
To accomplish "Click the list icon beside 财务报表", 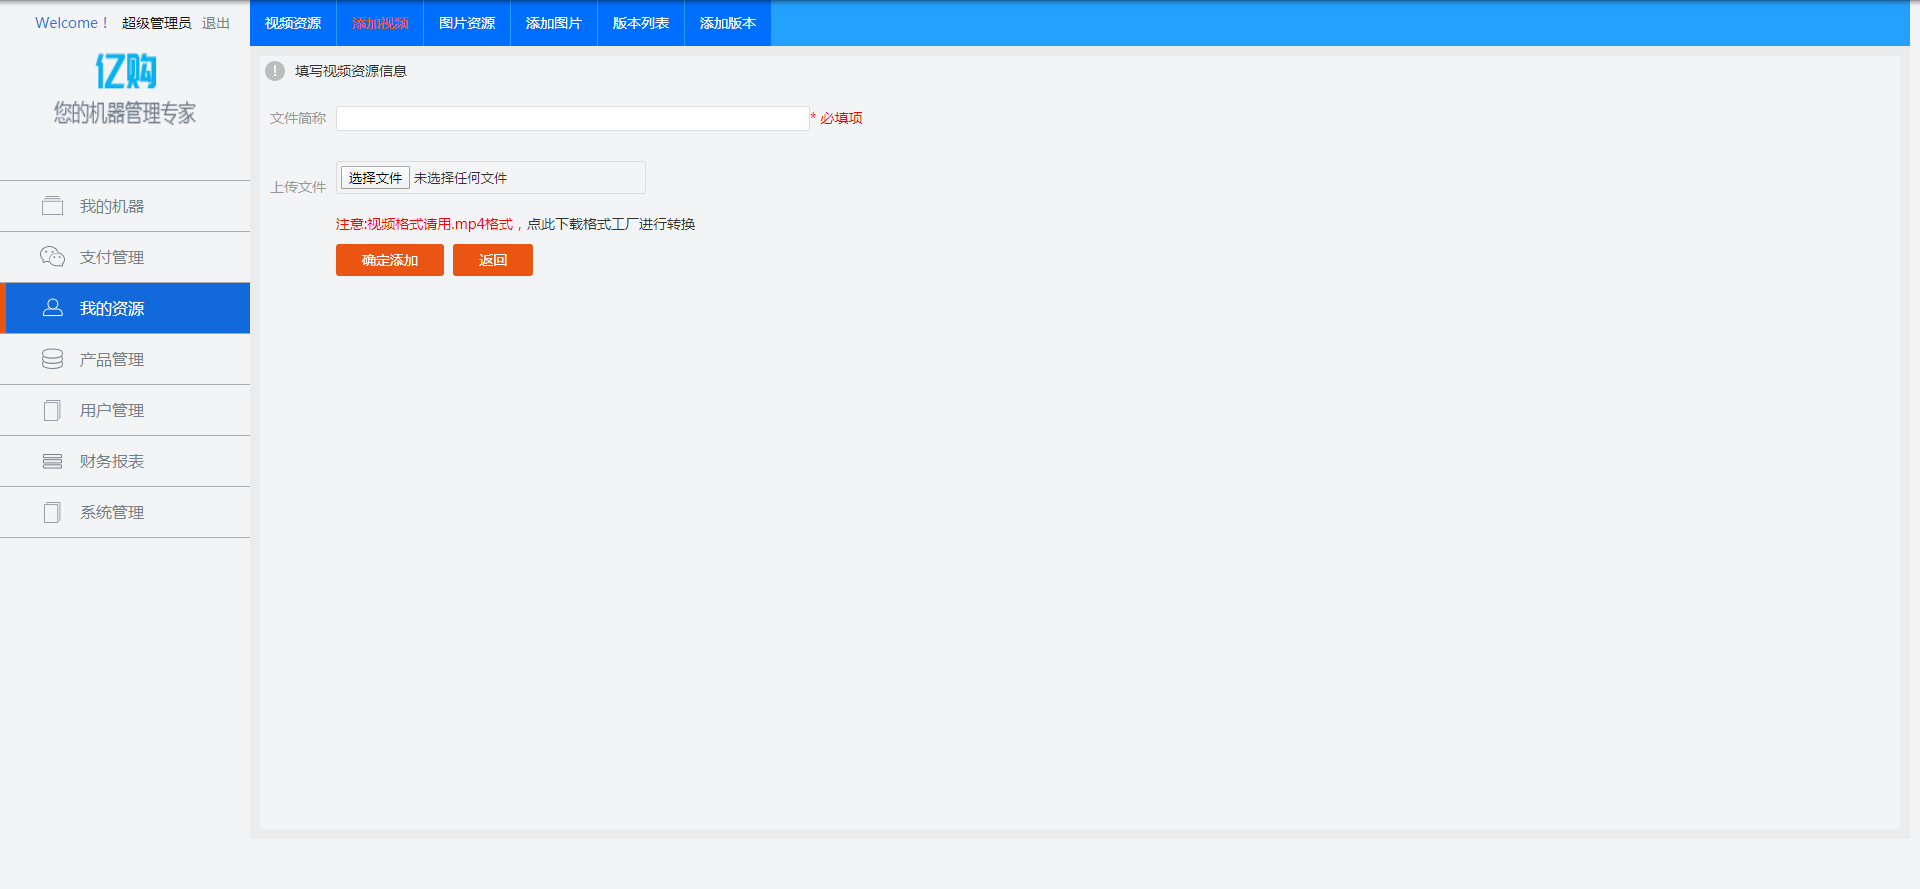I will coord(52,461).
